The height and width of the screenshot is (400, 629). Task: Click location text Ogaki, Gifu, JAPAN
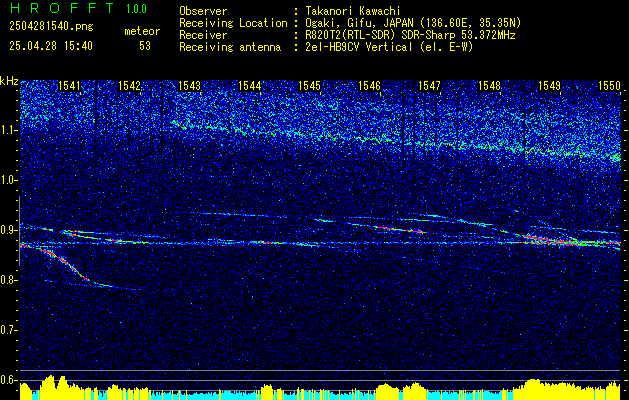(359, 23)
